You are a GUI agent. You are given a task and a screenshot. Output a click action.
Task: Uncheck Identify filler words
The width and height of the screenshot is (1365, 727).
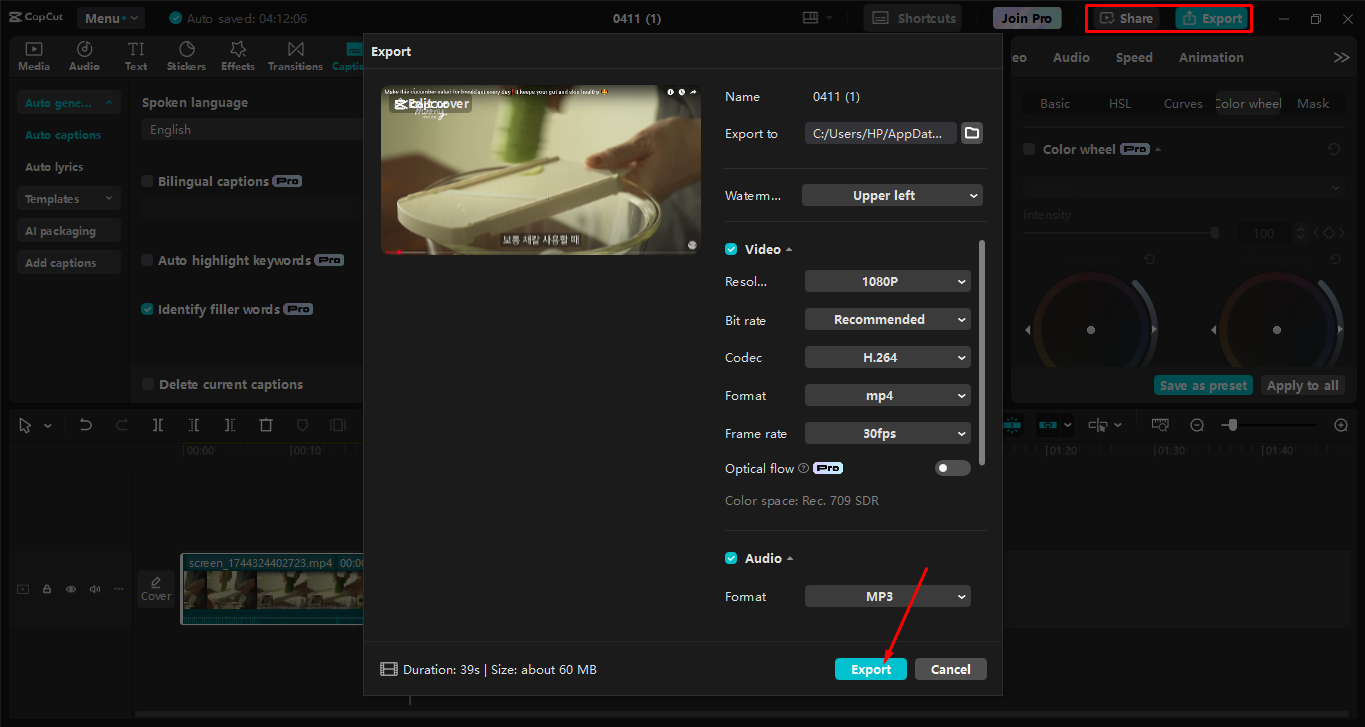click(x=146, y=309)
